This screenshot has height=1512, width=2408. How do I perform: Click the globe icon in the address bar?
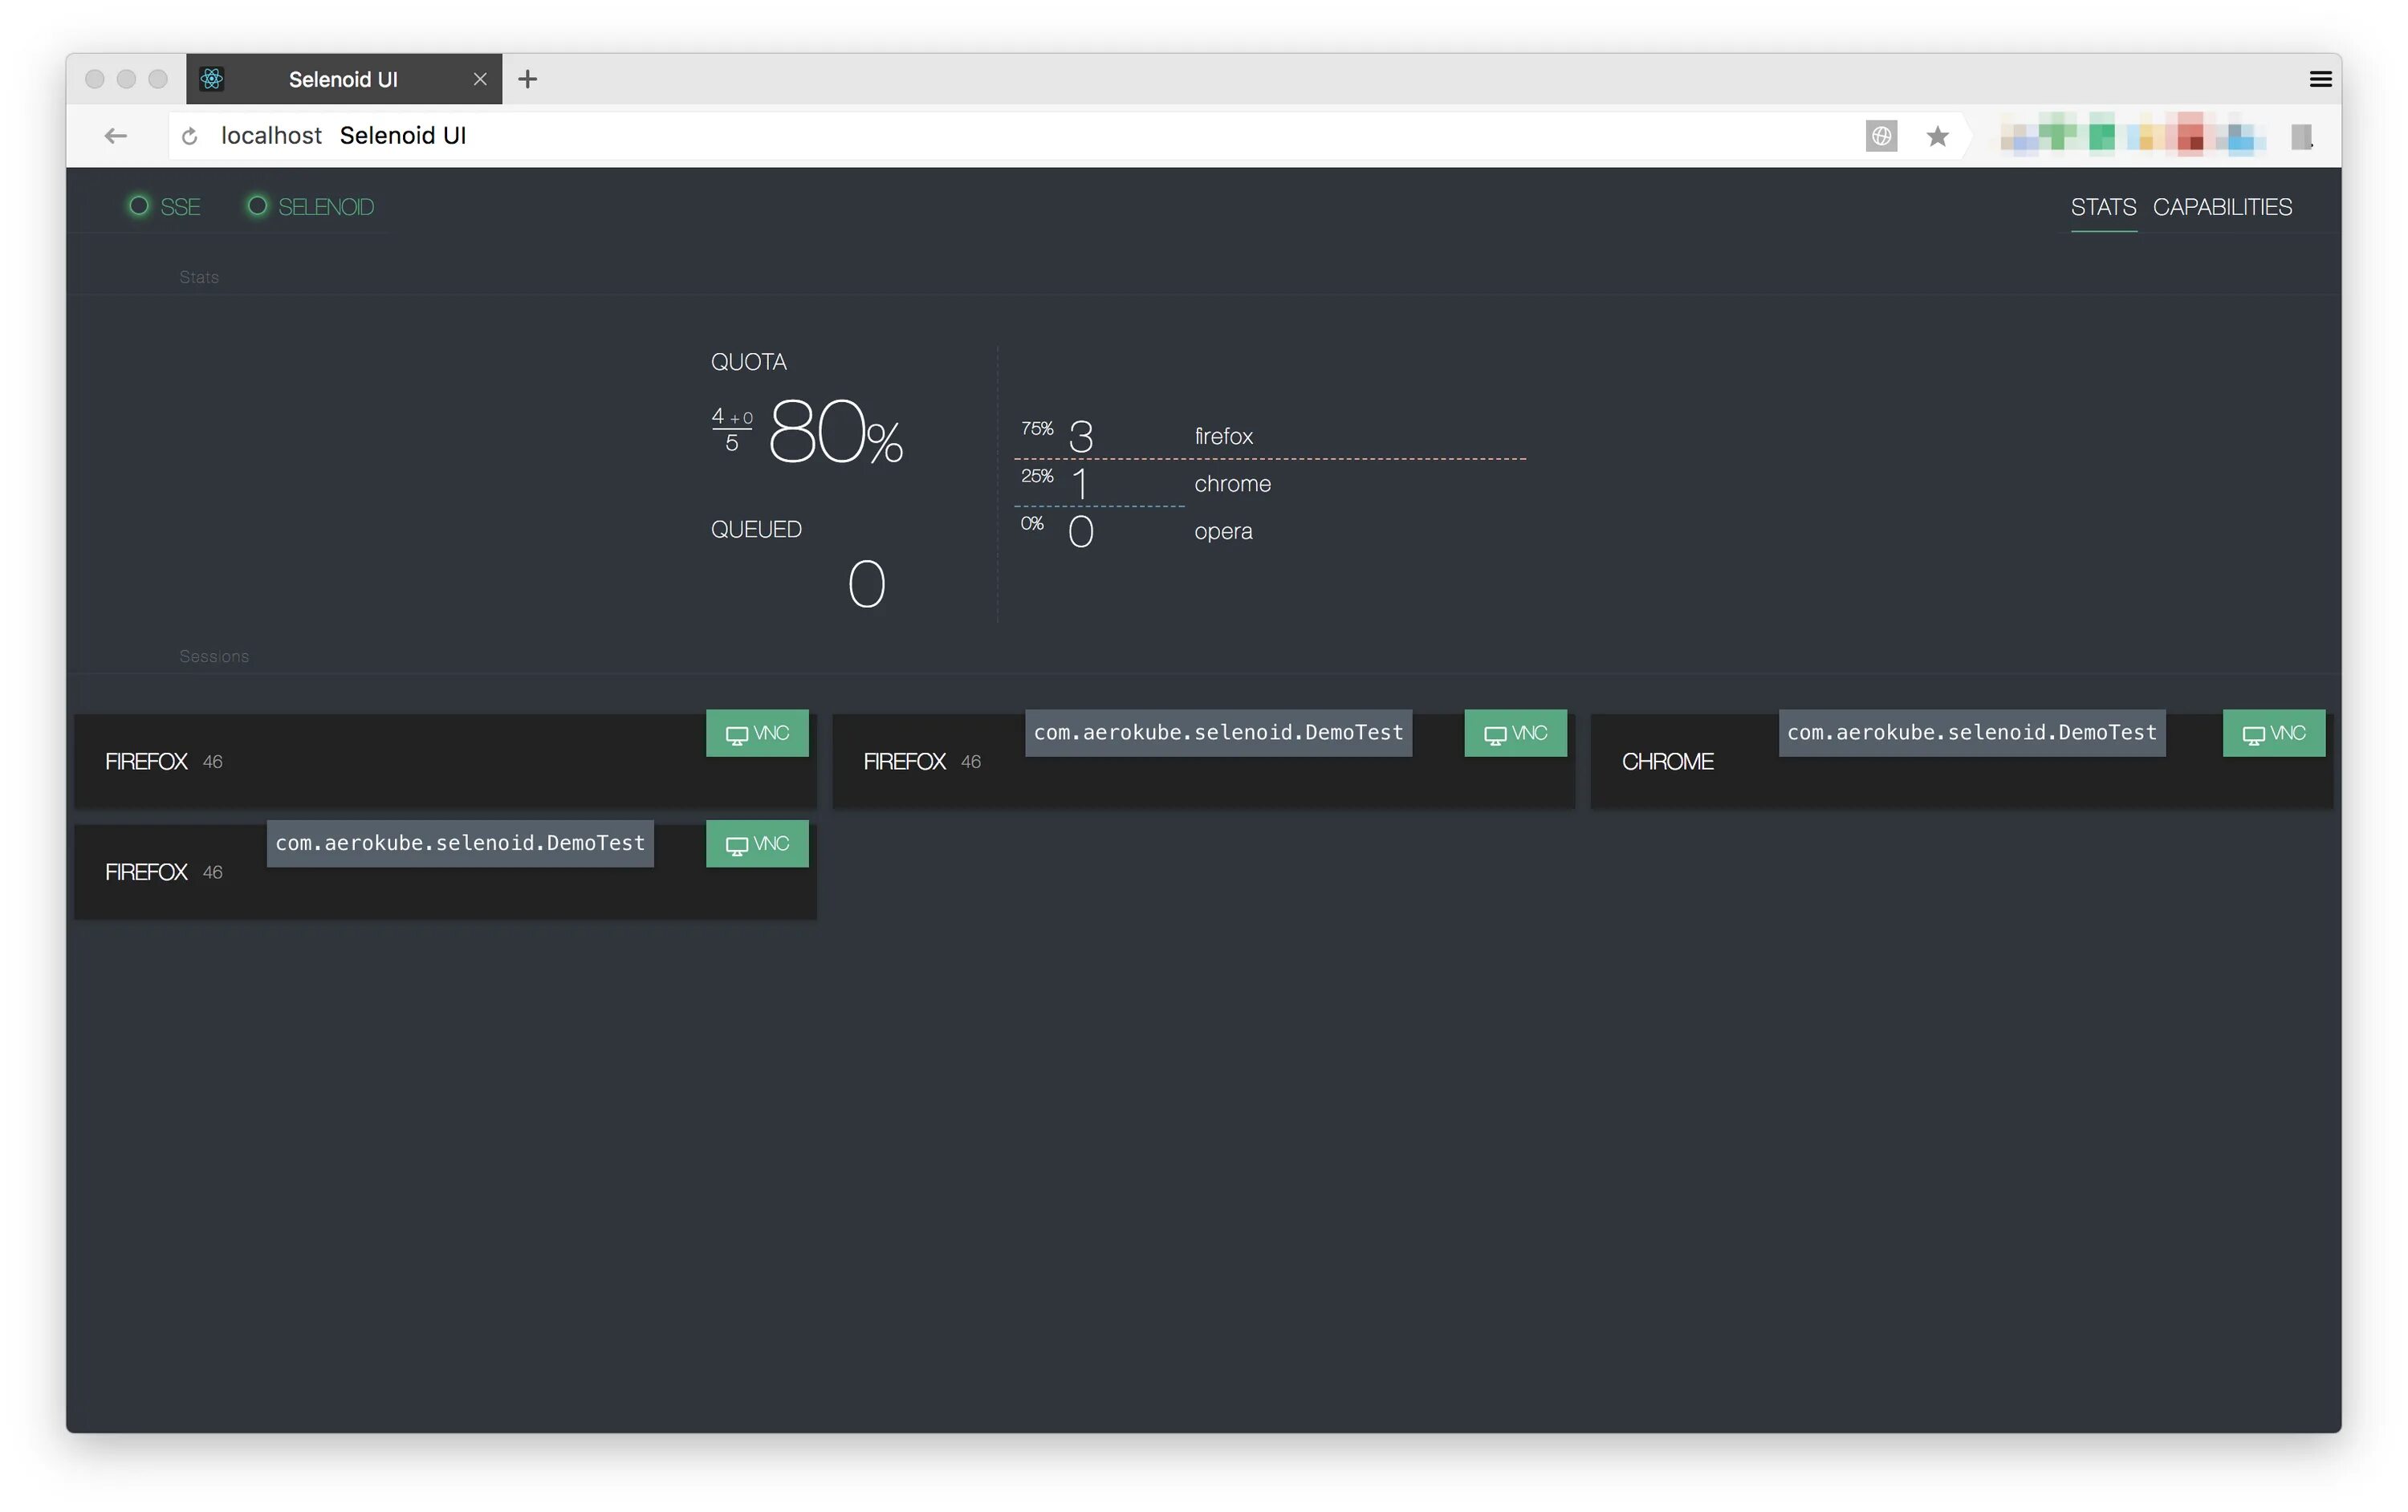click(x=1881, y=136)
